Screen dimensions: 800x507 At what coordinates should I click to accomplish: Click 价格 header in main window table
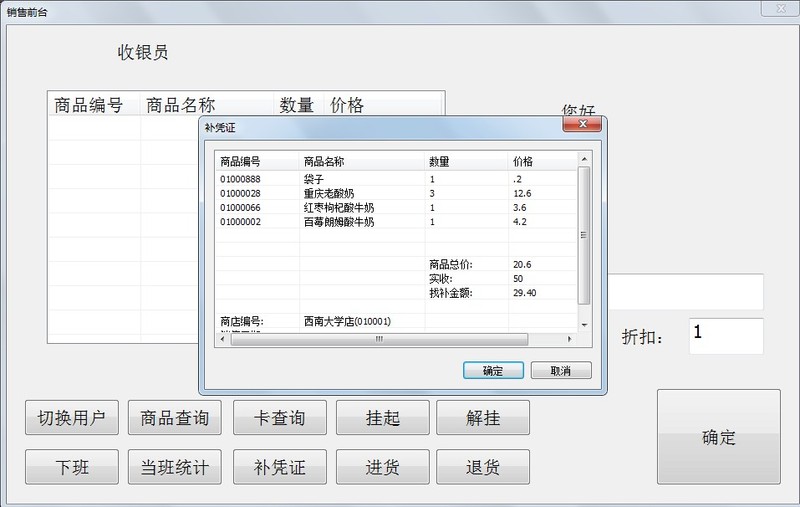383,105
